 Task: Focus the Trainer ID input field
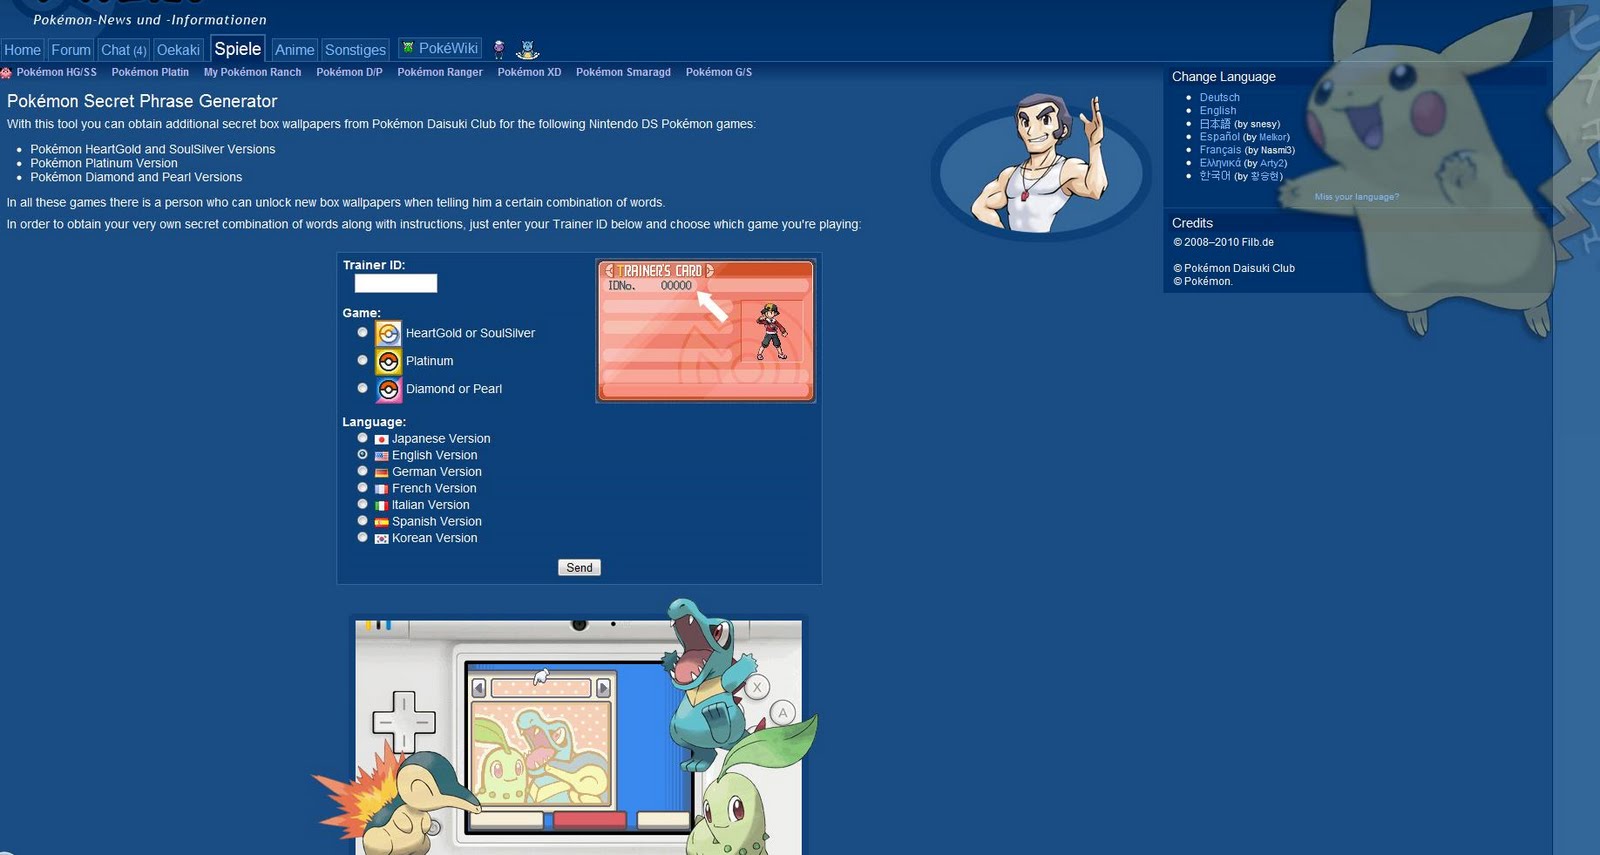pyautogui.click(x=396, y=283)
